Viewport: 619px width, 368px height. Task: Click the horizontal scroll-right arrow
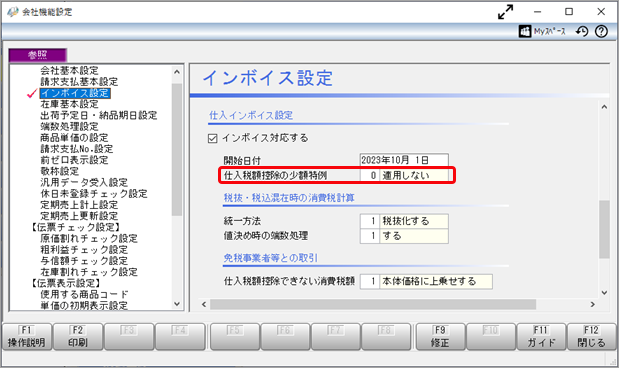593,304
